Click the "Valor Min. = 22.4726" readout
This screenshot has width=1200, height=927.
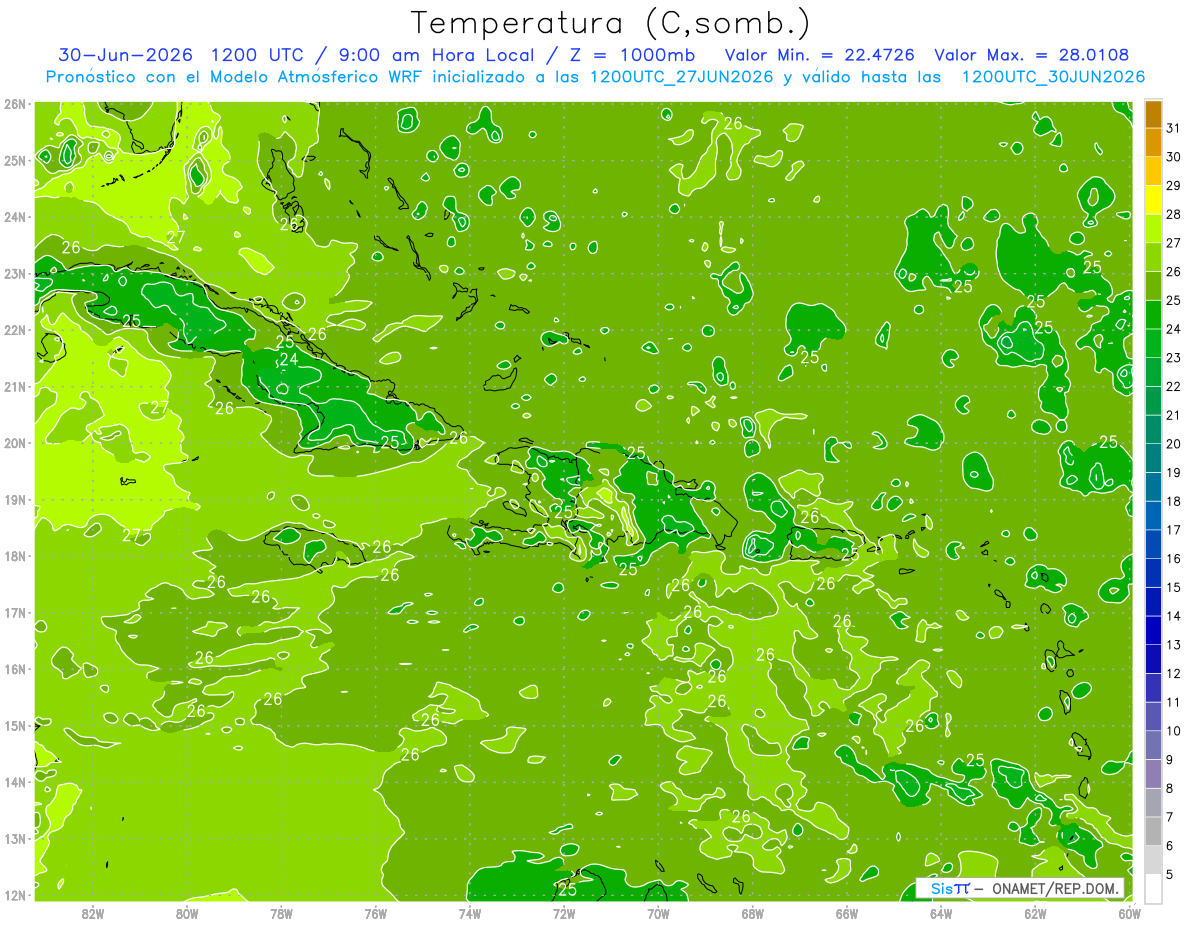(820, 55)
